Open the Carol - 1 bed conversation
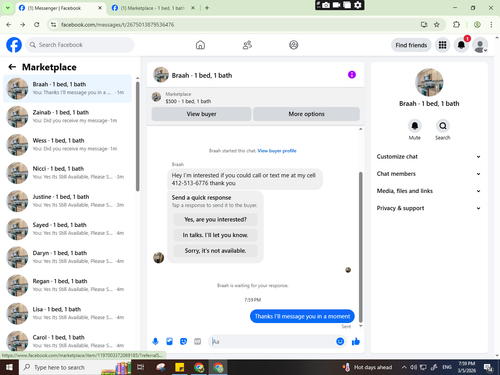500x375 pixels. point(67,341)
